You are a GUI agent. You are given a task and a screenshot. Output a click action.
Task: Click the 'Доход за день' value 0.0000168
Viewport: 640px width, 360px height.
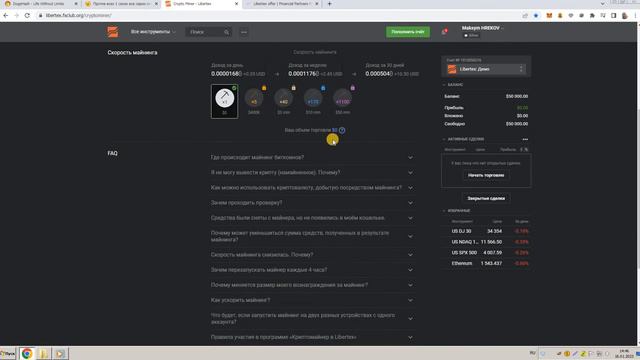pyautogui.click(x=226, y=74)
